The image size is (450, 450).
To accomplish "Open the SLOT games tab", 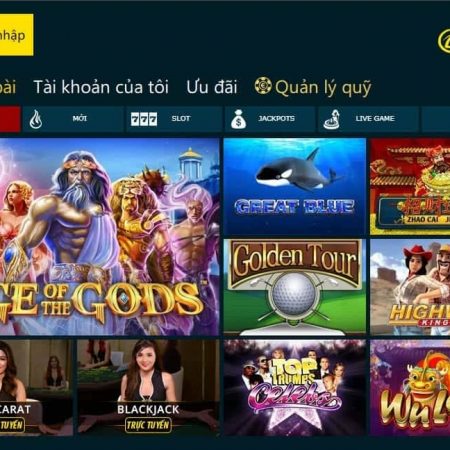I will pyautogui.click(x=174, y=119).
